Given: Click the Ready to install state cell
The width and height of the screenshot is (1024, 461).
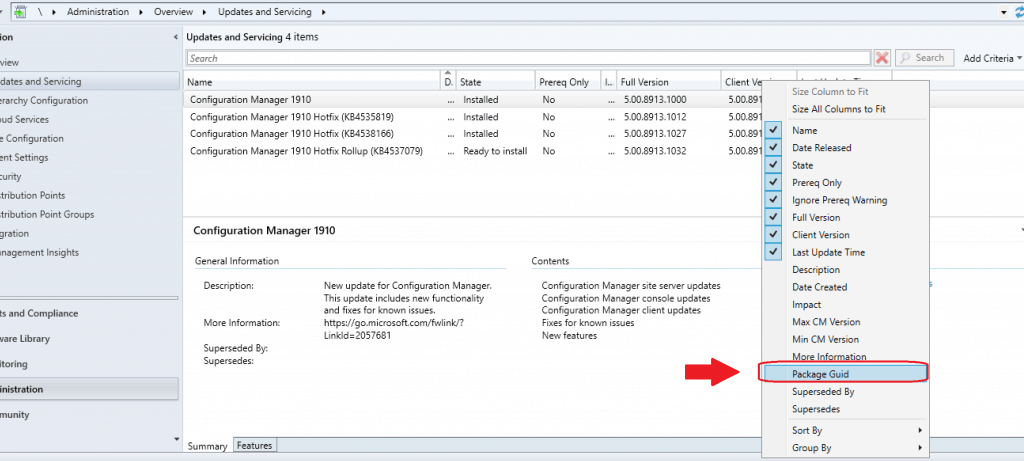Looking at the screenshot, I should (495, 151).
